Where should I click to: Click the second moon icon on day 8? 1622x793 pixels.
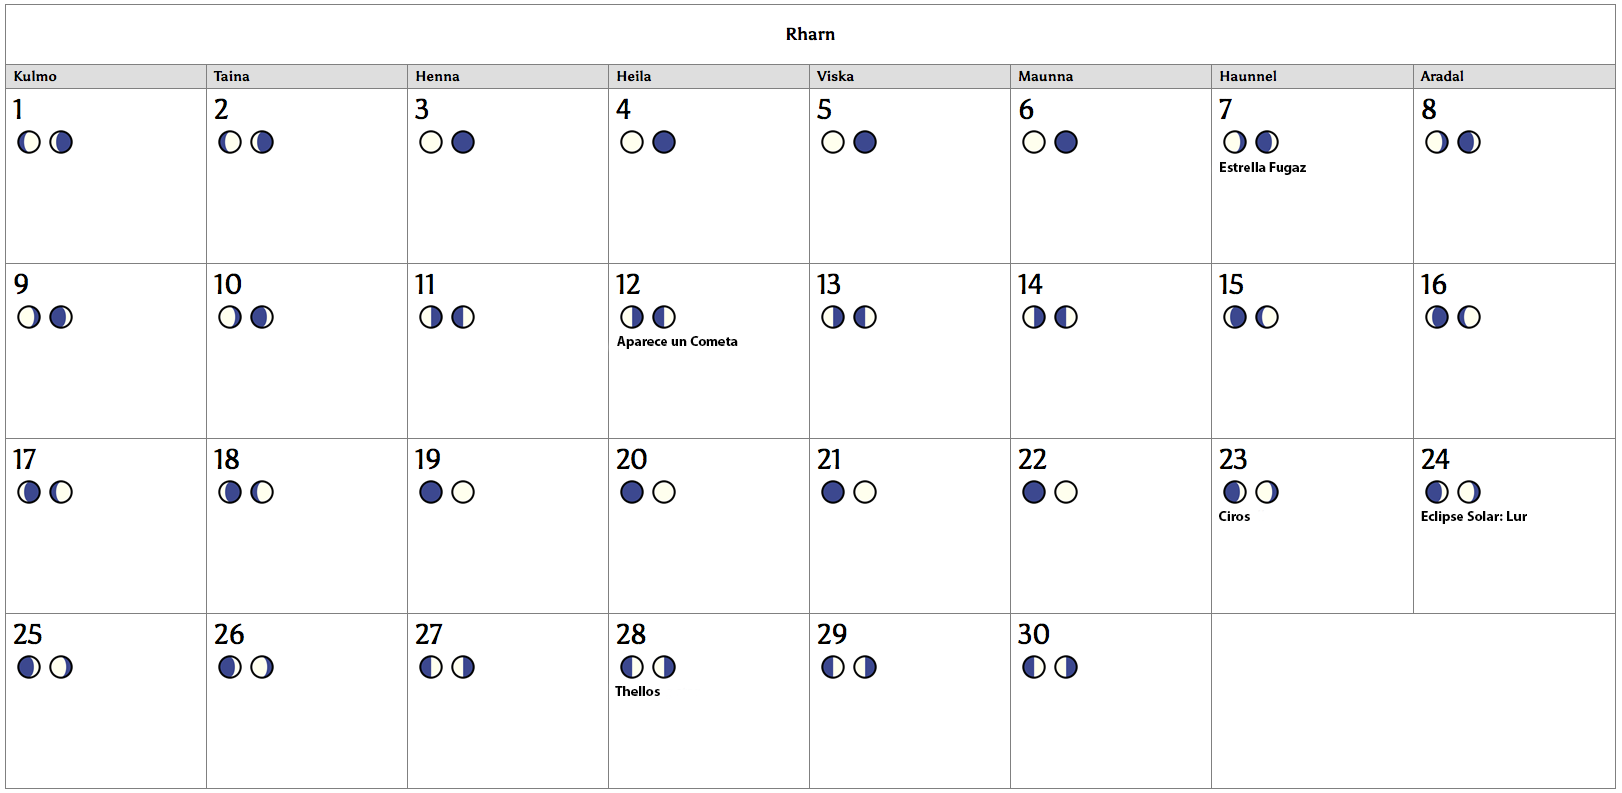click(x=1469, y=142)
